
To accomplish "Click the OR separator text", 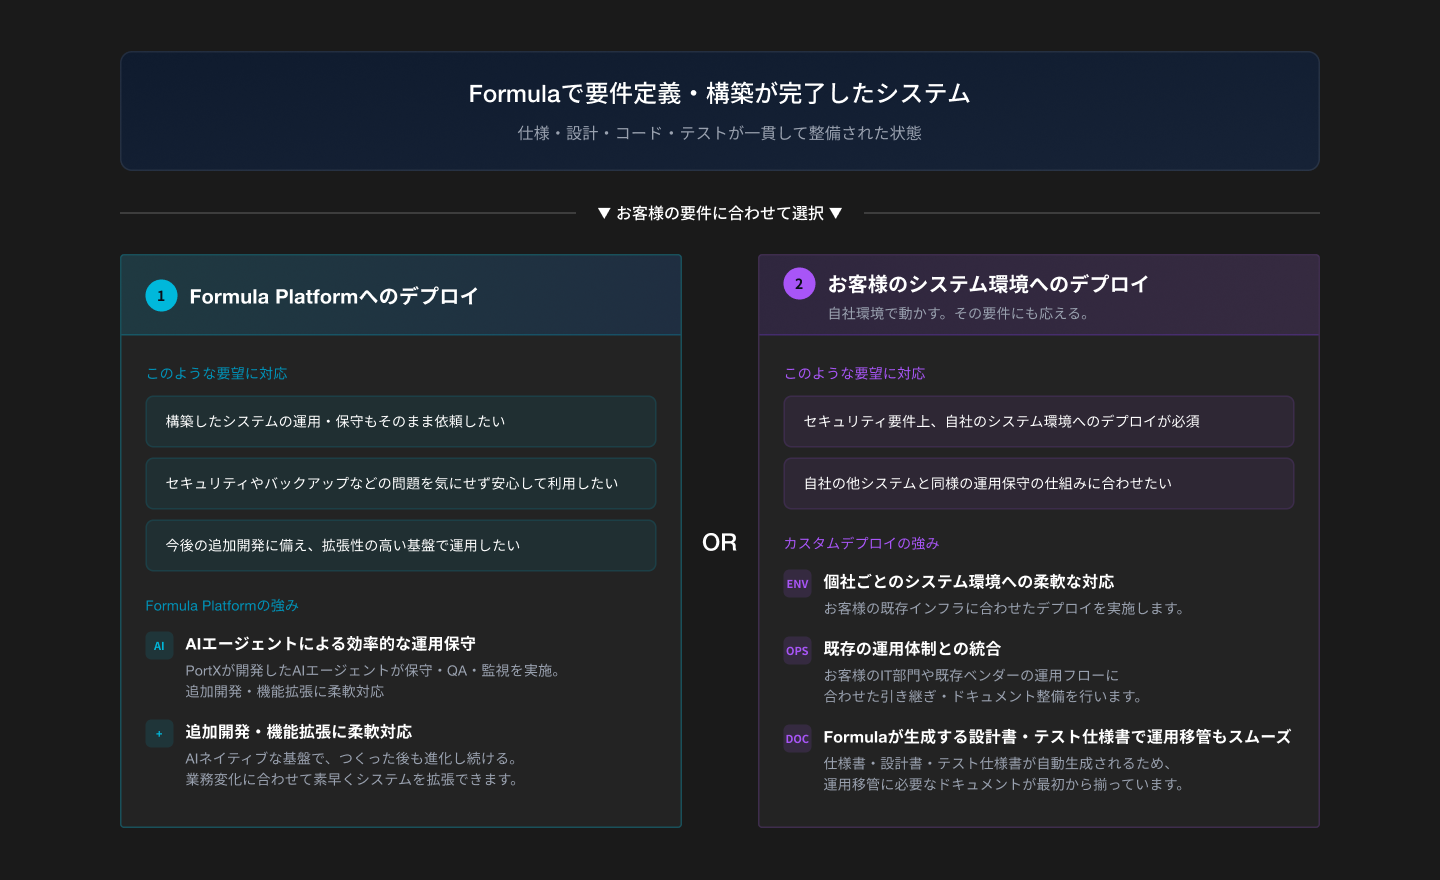I will tap(719, 542).
